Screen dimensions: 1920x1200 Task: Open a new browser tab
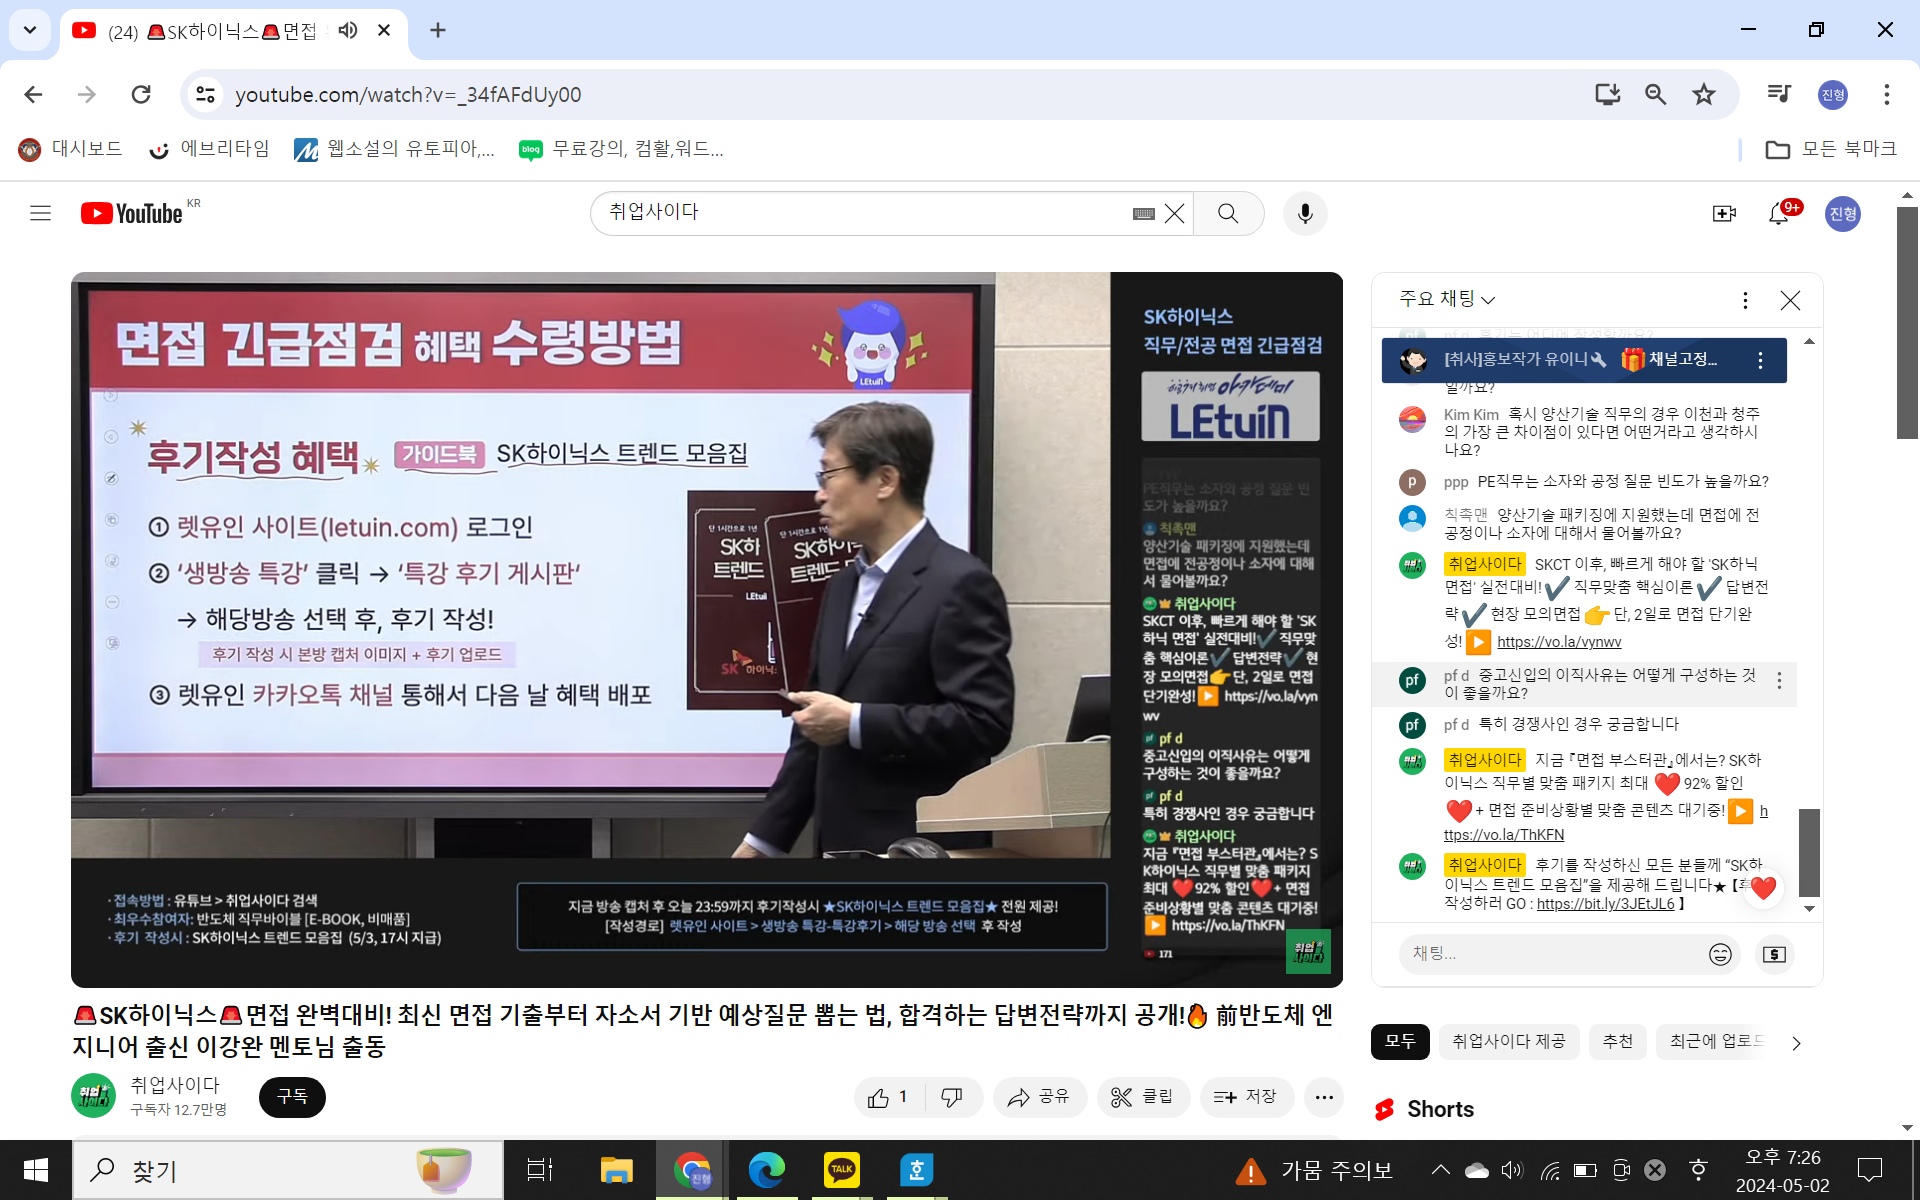pos(437,30)
